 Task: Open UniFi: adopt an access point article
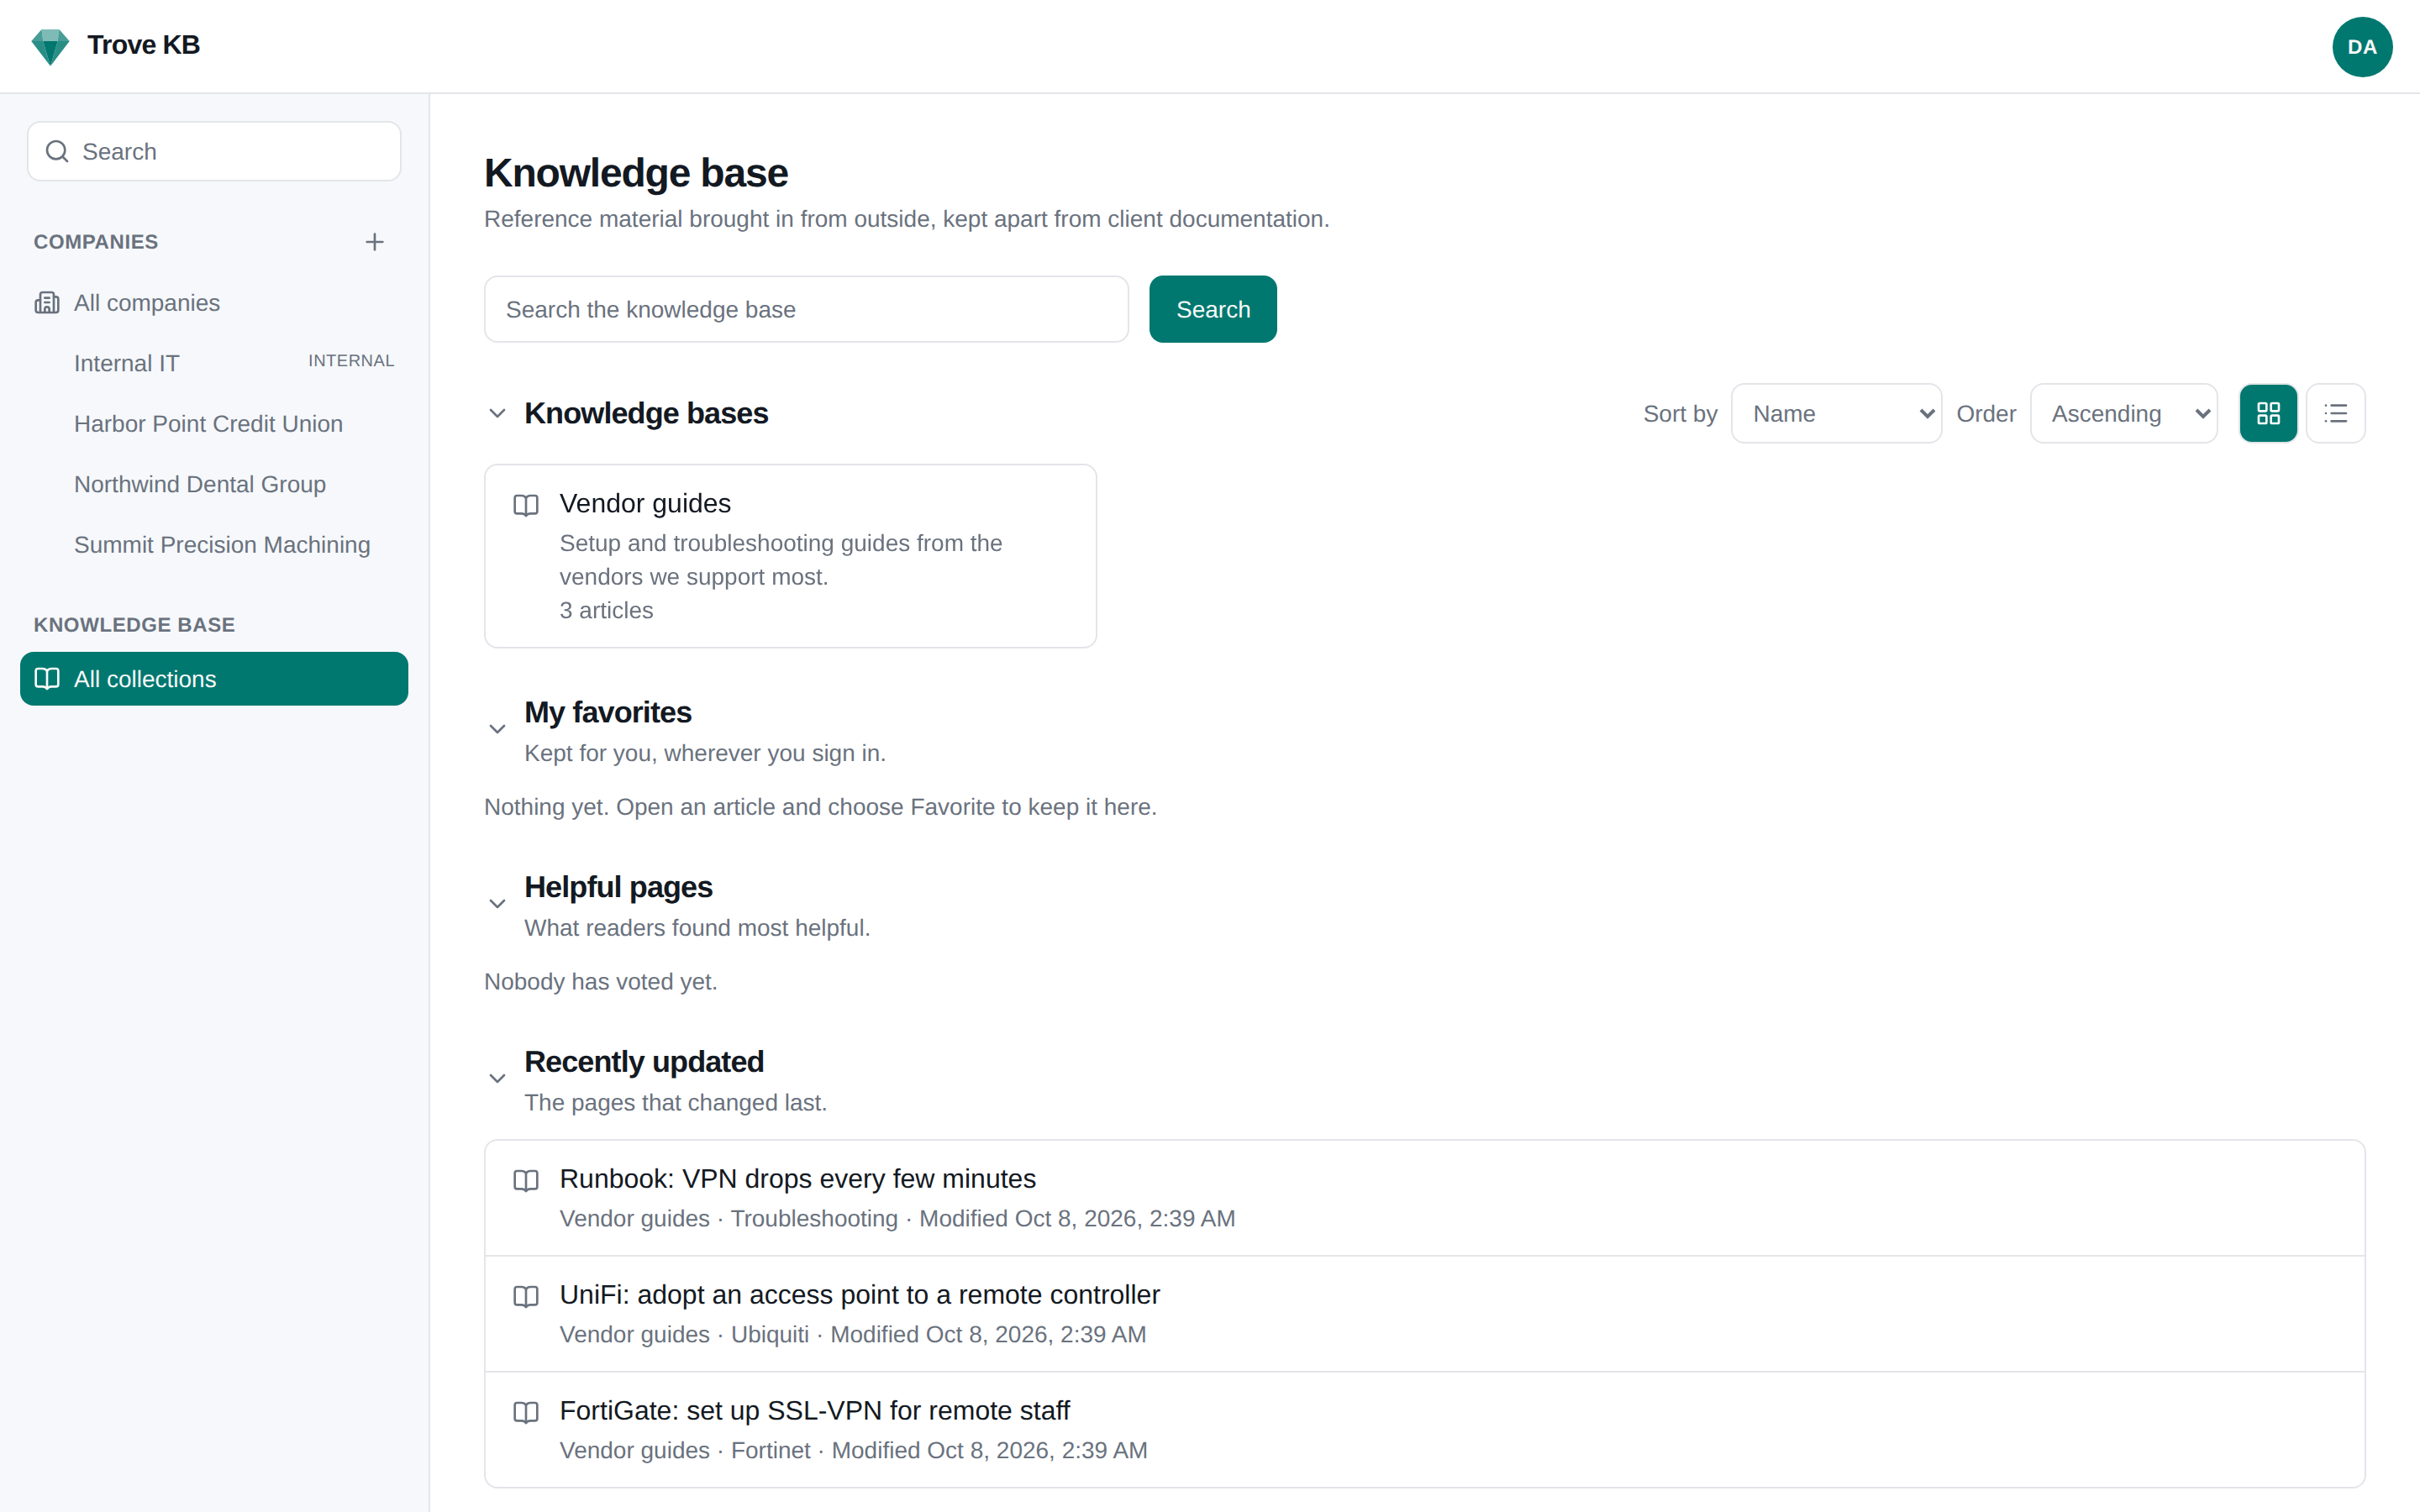tap(859, 1295)
